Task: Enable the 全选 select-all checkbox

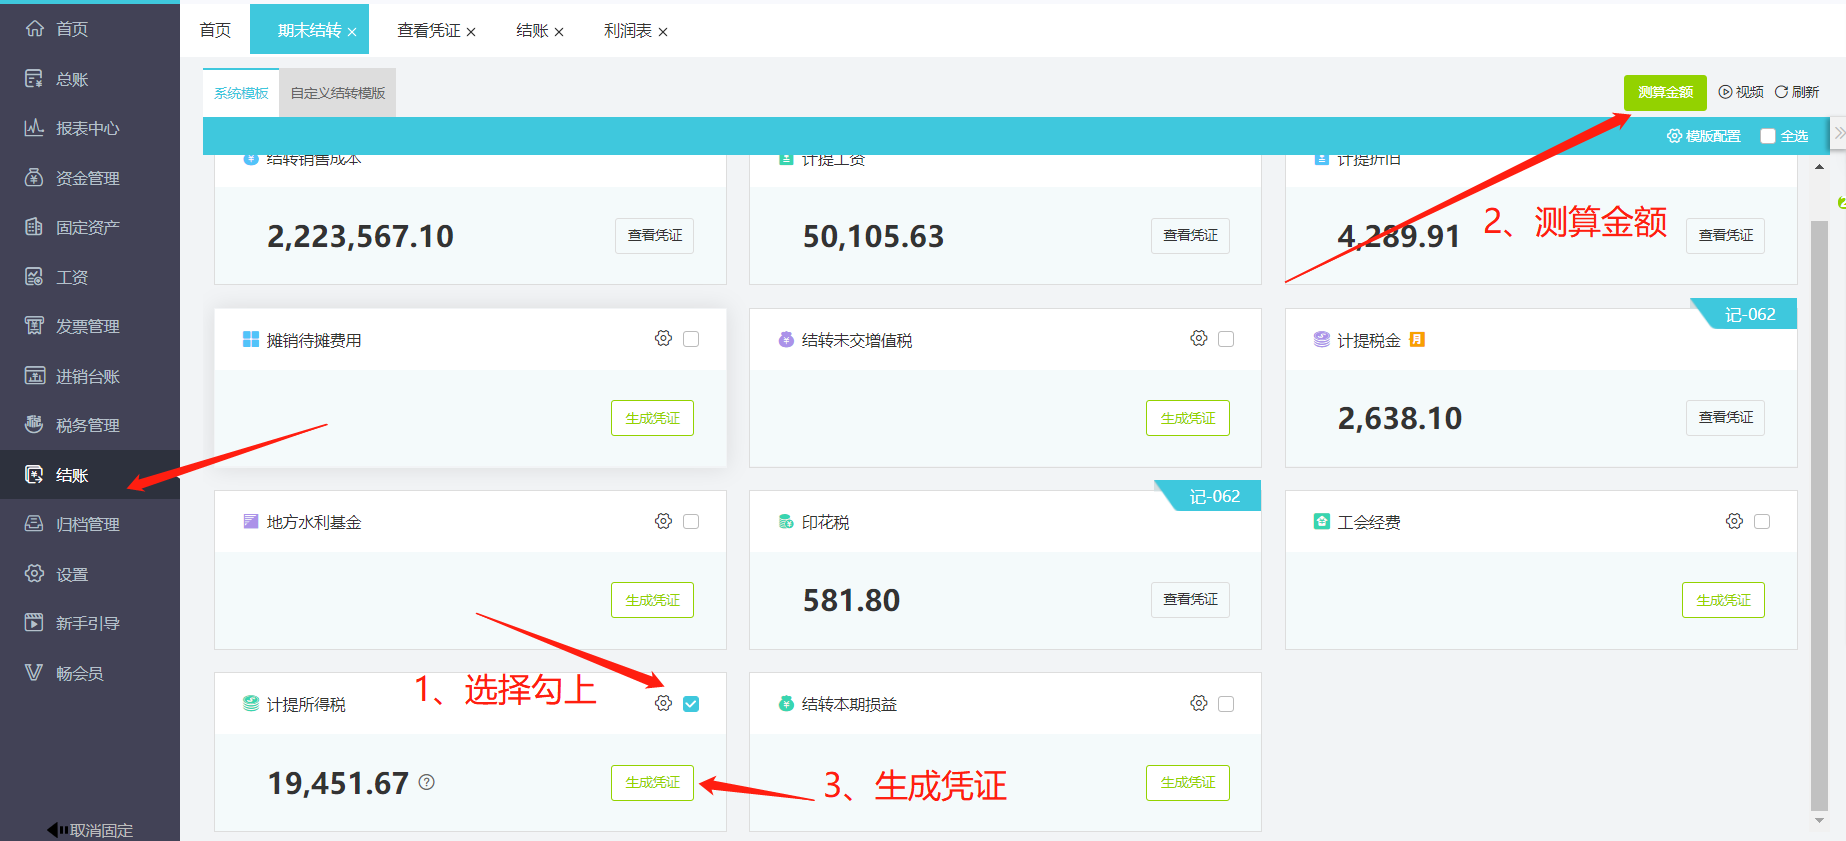Action: point(1768,136)
